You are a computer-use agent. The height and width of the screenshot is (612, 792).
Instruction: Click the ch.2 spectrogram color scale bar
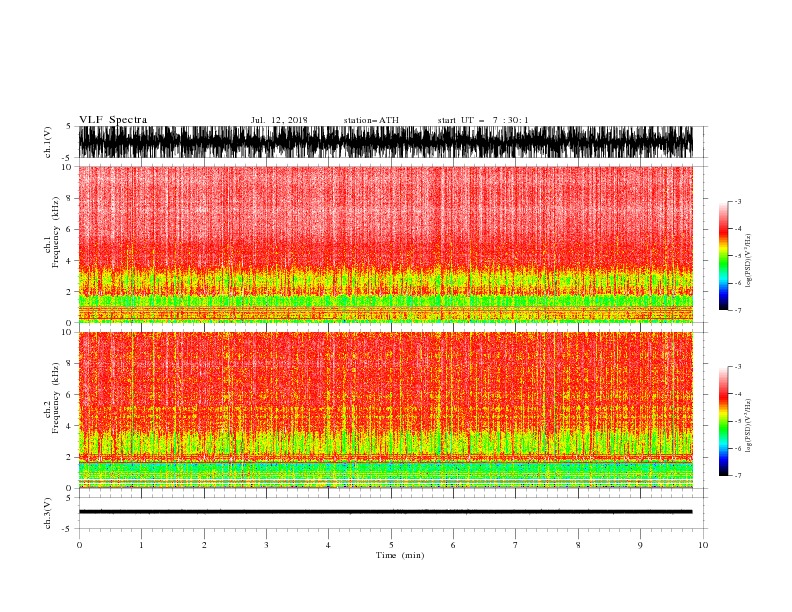coord(723,421)
